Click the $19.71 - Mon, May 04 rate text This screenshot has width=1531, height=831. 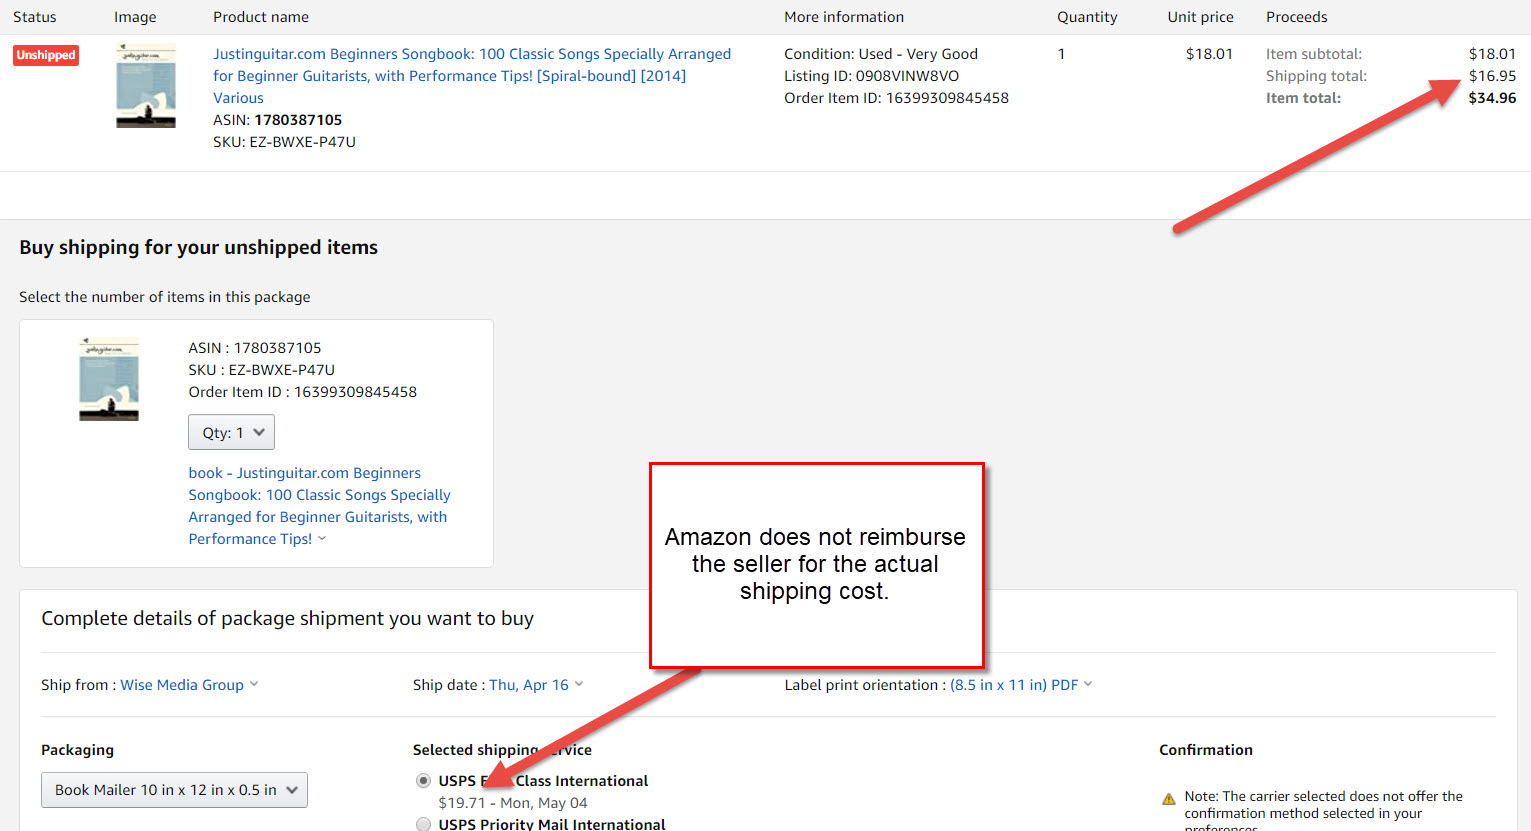513,803
